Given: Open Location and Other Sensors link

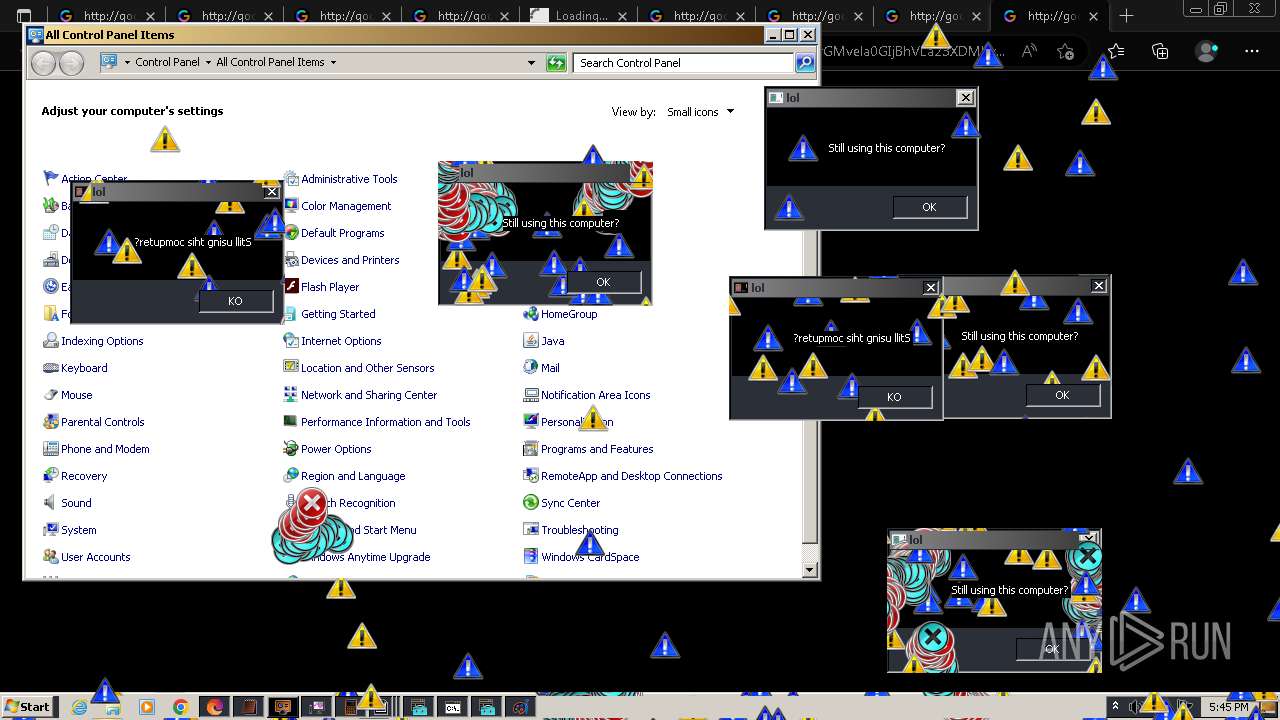Looking at the screenshot, I should 367,368.
